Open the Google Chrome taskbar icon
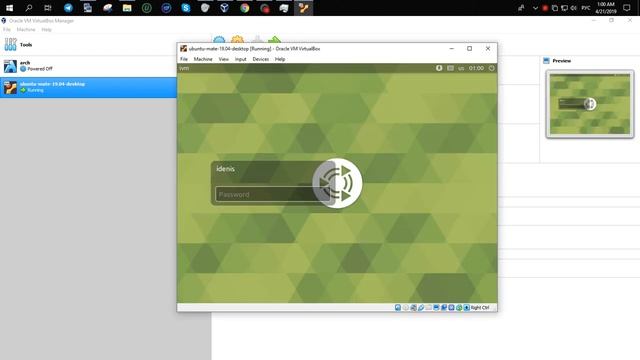The width and height of the screenshot is (640, 360). pos(244,8)
